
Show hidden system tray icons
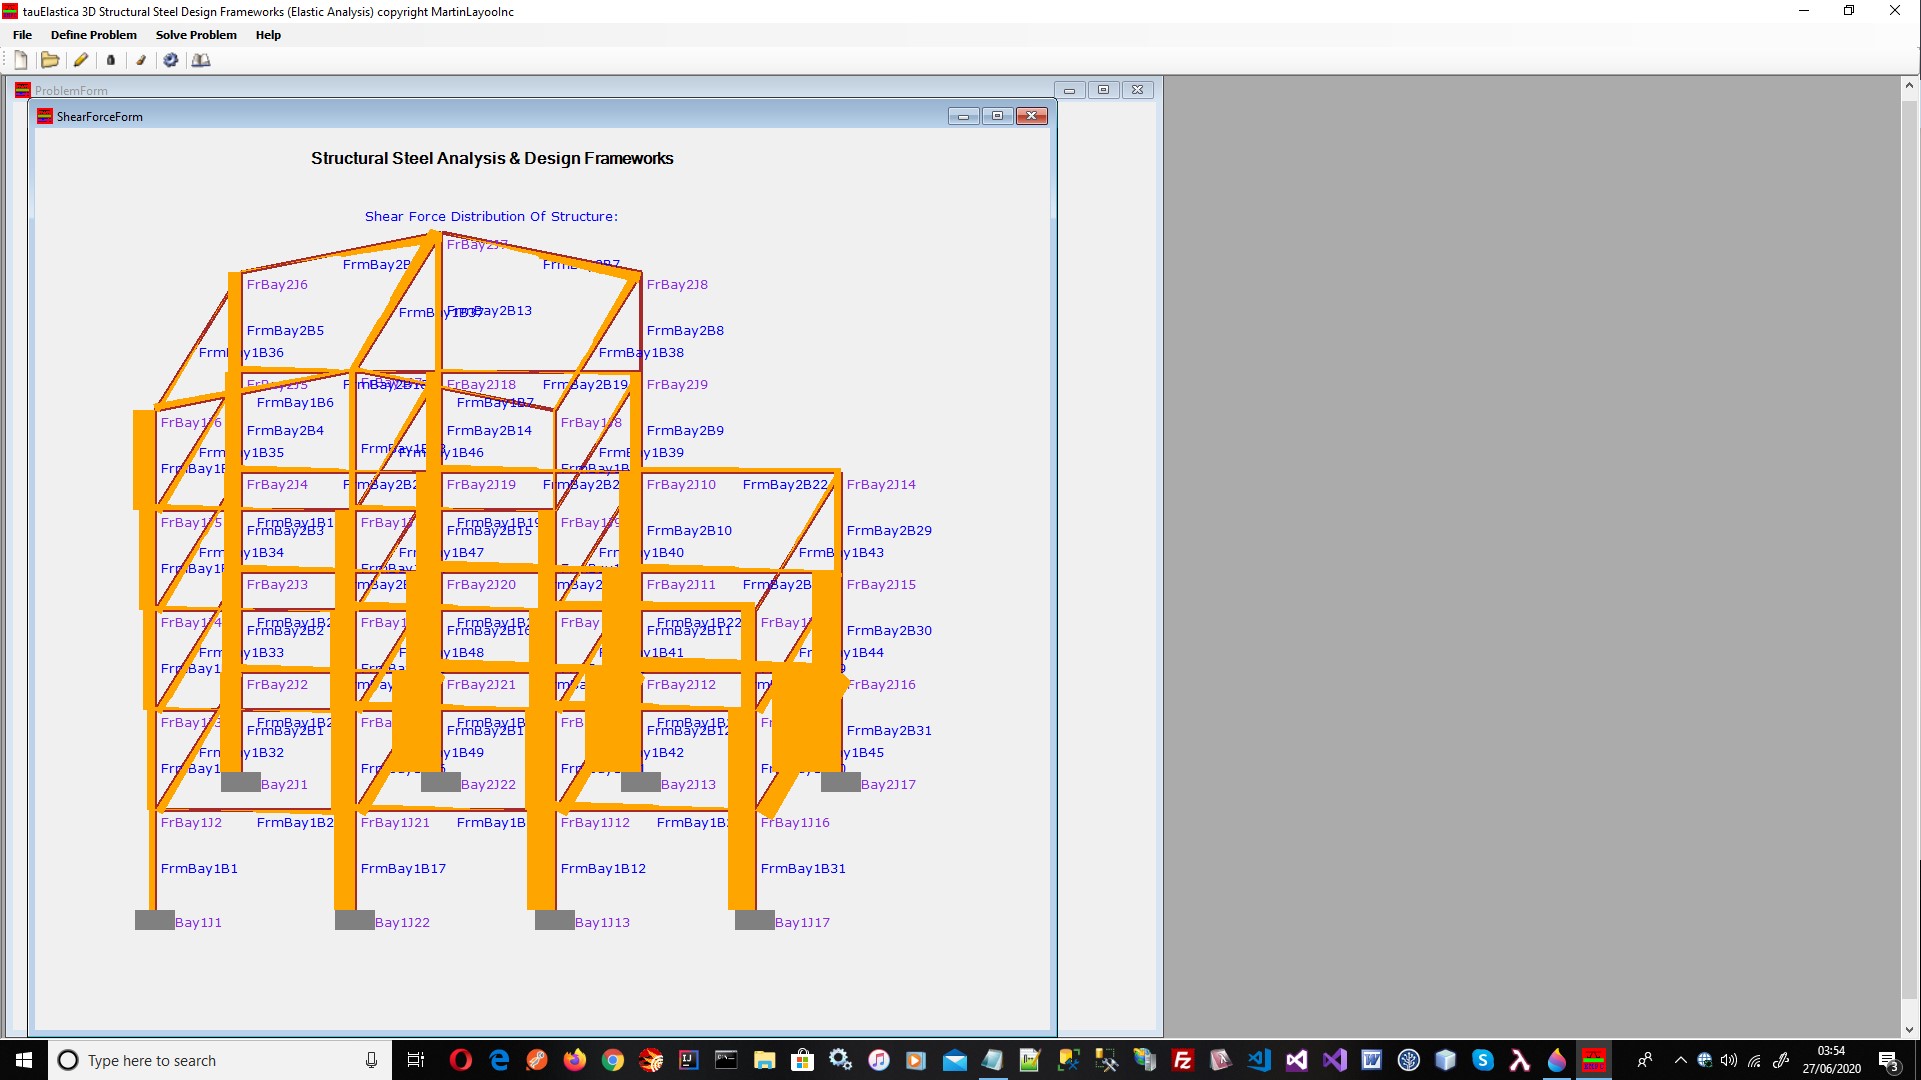(1681, 1060)
